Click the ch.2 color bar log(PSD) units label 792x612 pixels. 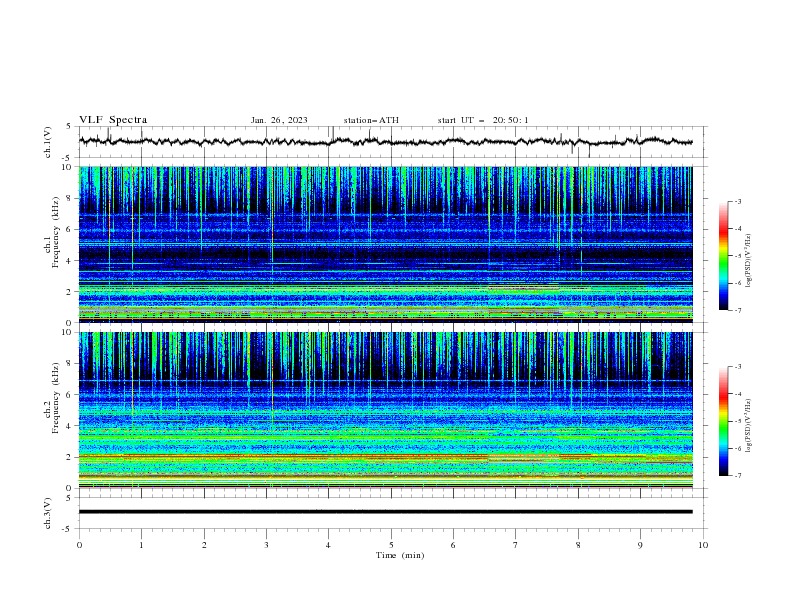coord(749,426)
